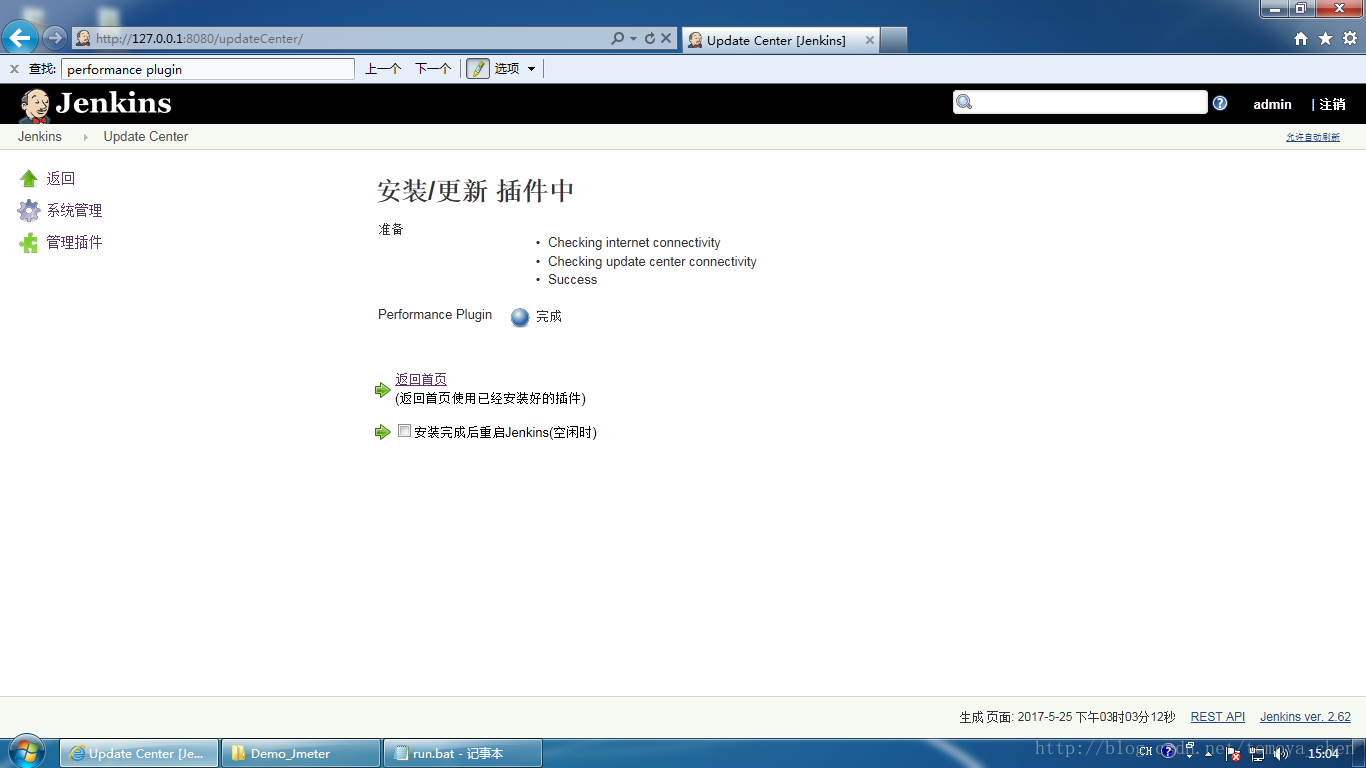Click the Jenkins butler logo
The width and height of the screenshot is (1366, 768).
35,105
